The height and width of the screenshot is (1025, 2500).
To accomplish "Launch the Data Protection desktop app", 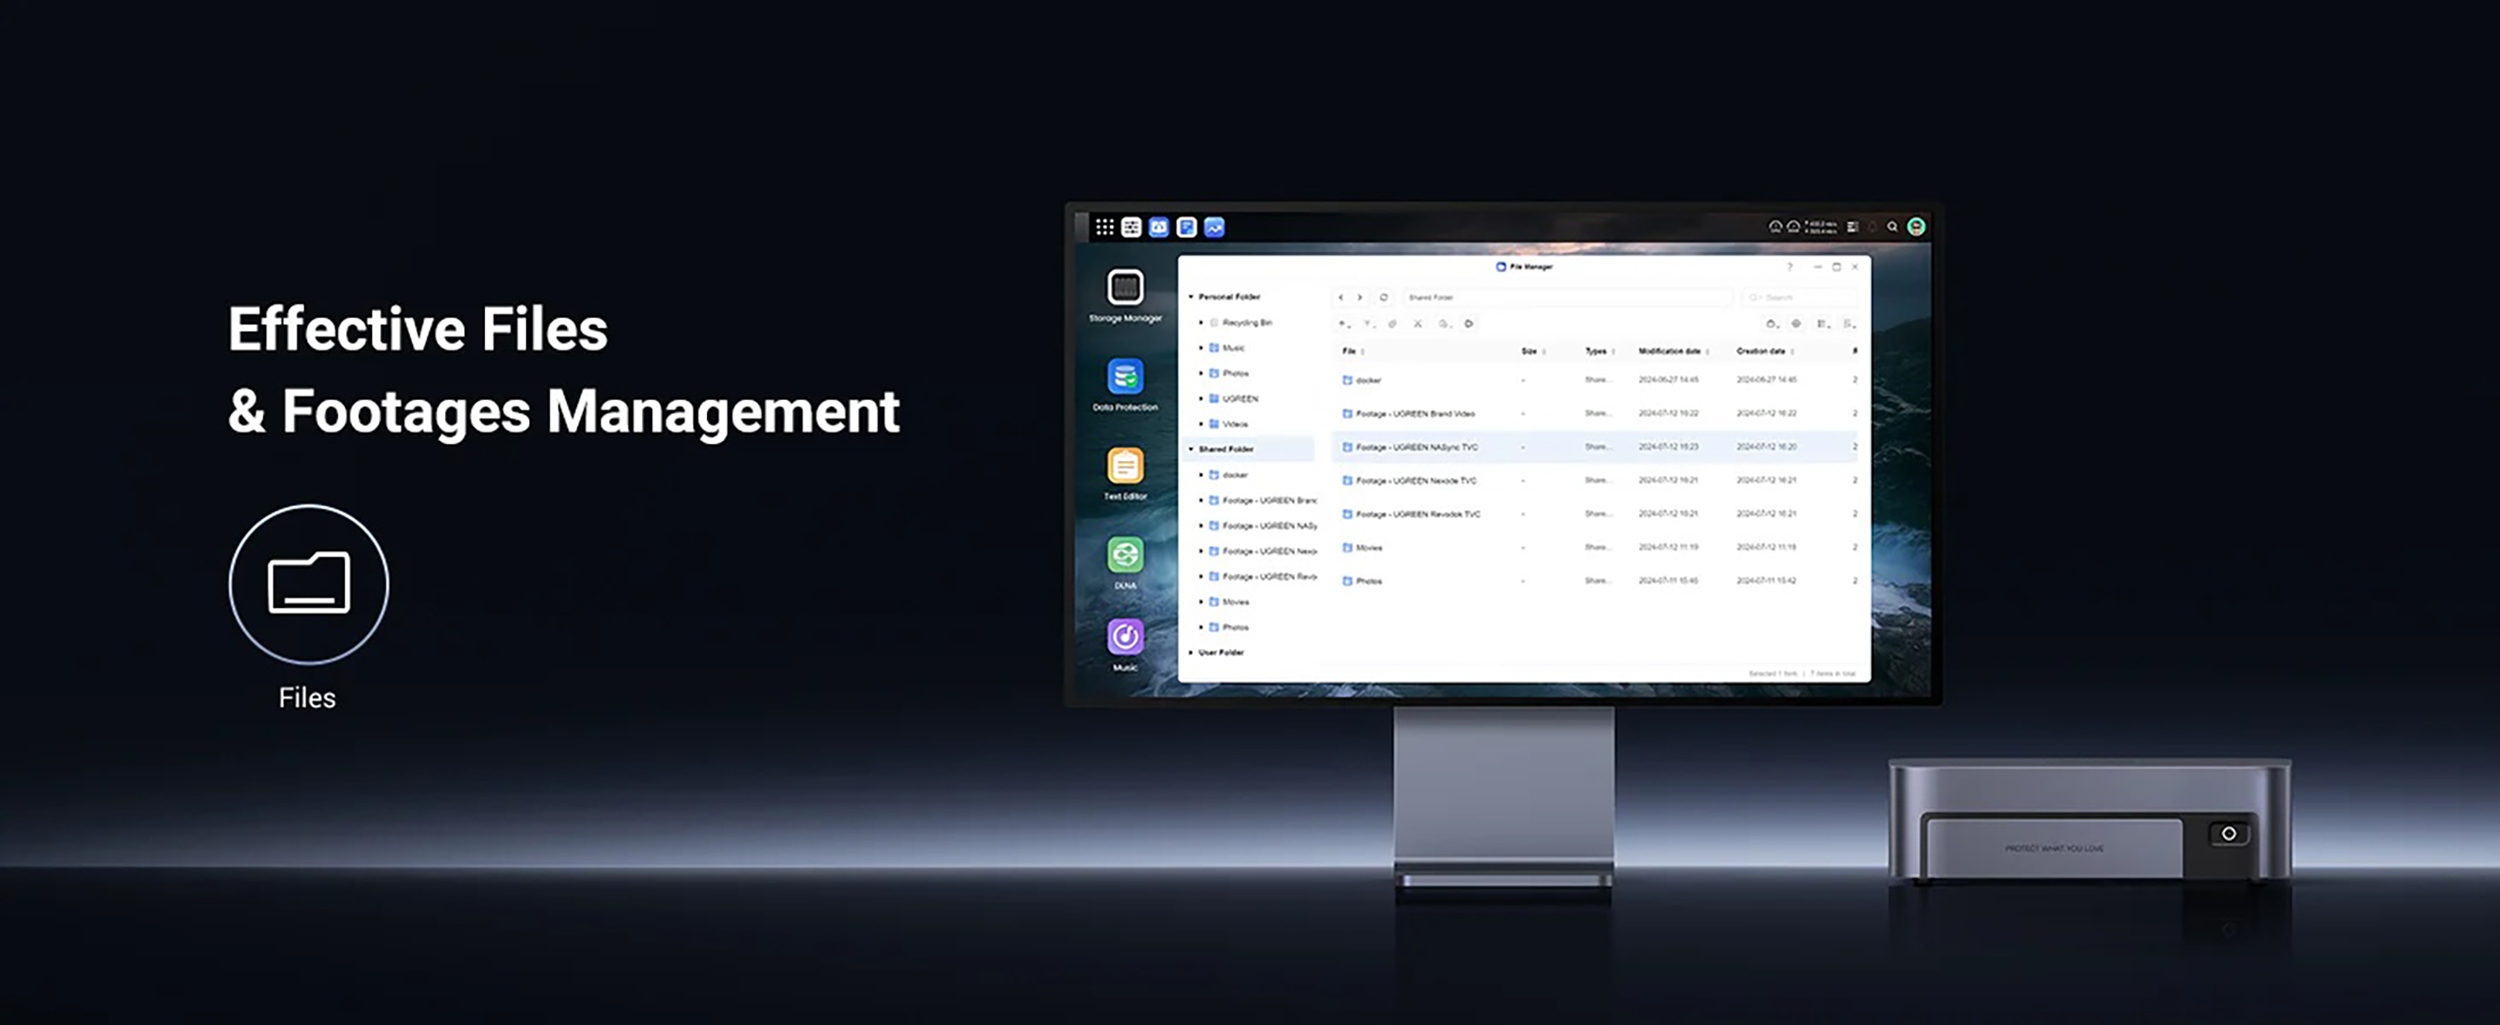I will [1125, 385].
